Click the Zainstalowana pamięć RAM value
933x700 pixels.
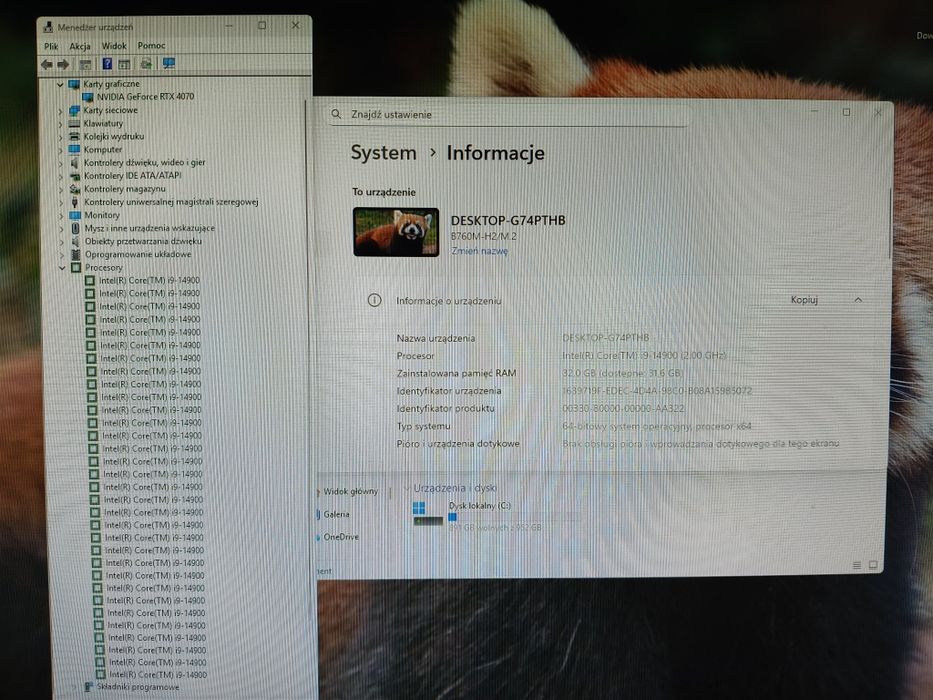coord(622,373)
